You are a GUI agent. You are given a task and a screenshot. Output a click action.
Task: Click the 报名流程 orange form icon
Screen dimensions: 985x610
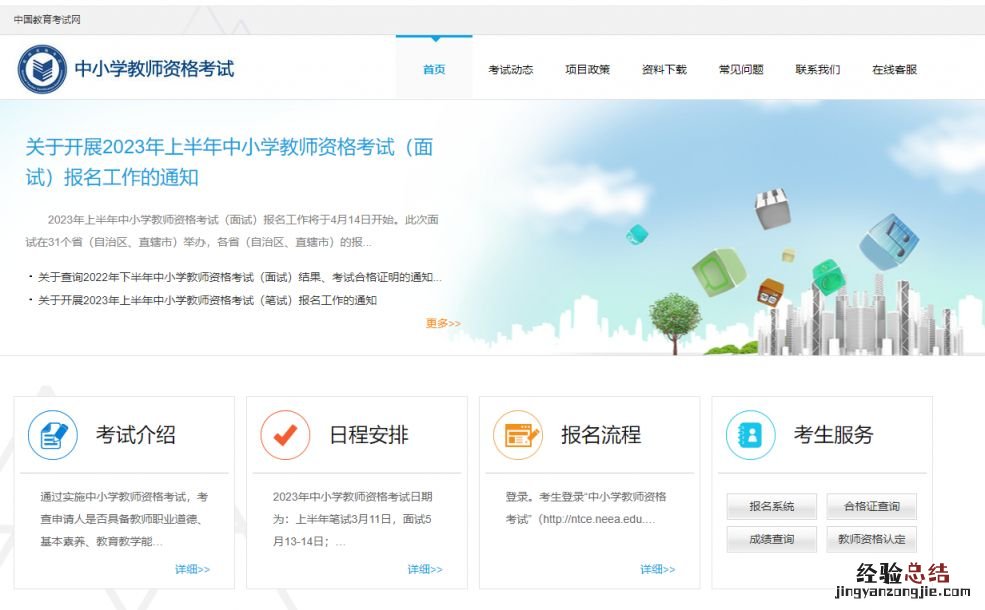coord(518,435)
